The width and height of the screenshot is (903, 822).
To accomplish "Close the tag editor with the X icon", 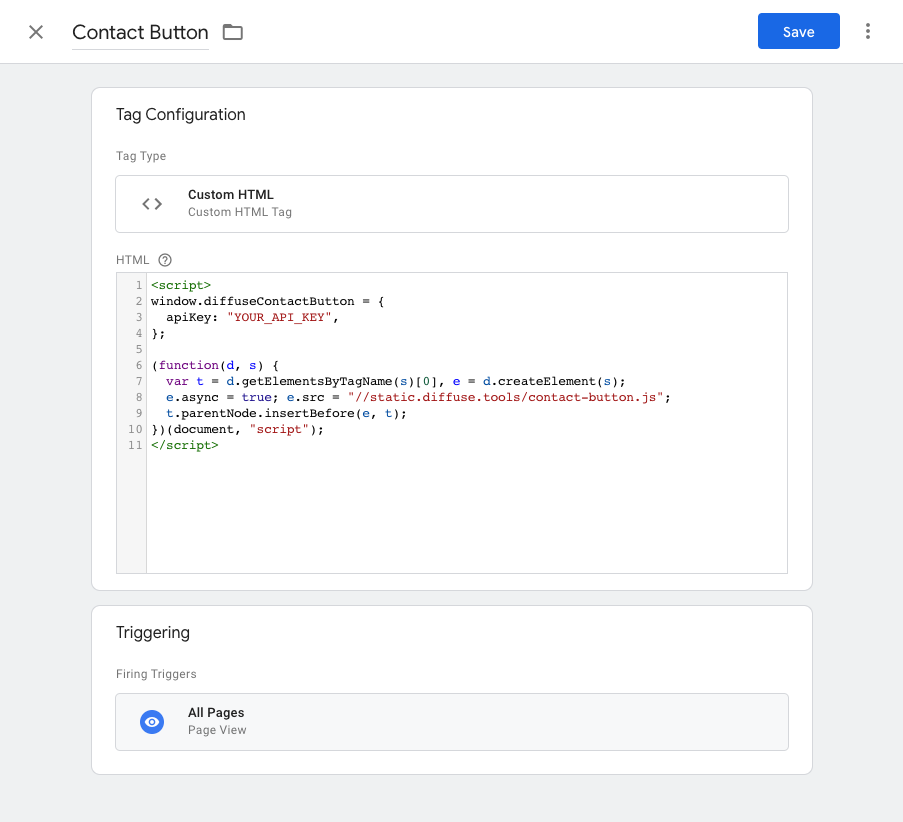I will tap(36, 32).
